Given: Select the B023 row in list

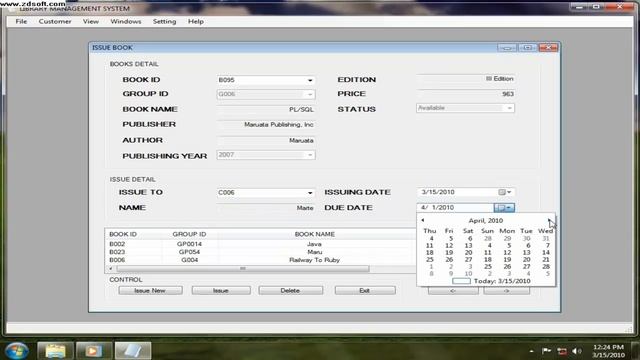Looking at the screenshot, I should point(260,252).
